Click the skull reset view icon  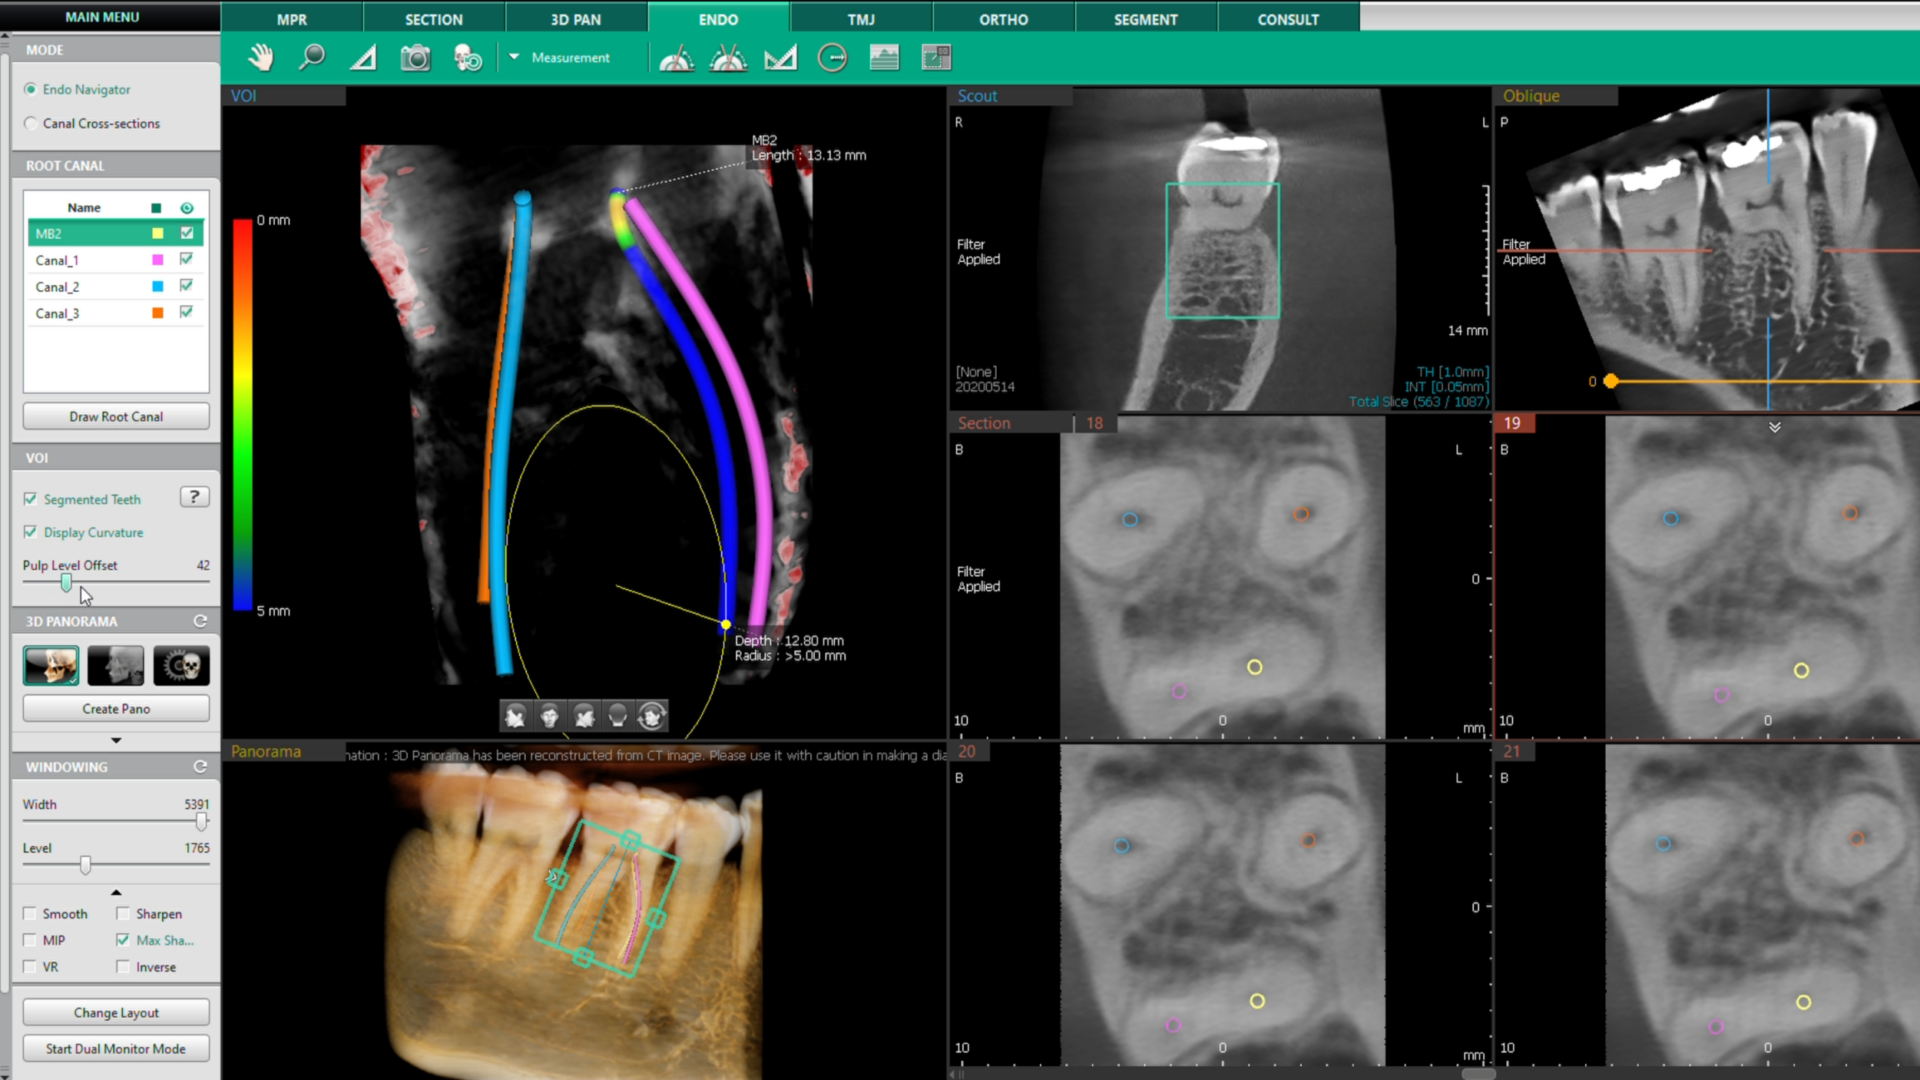tap(468, 58)
